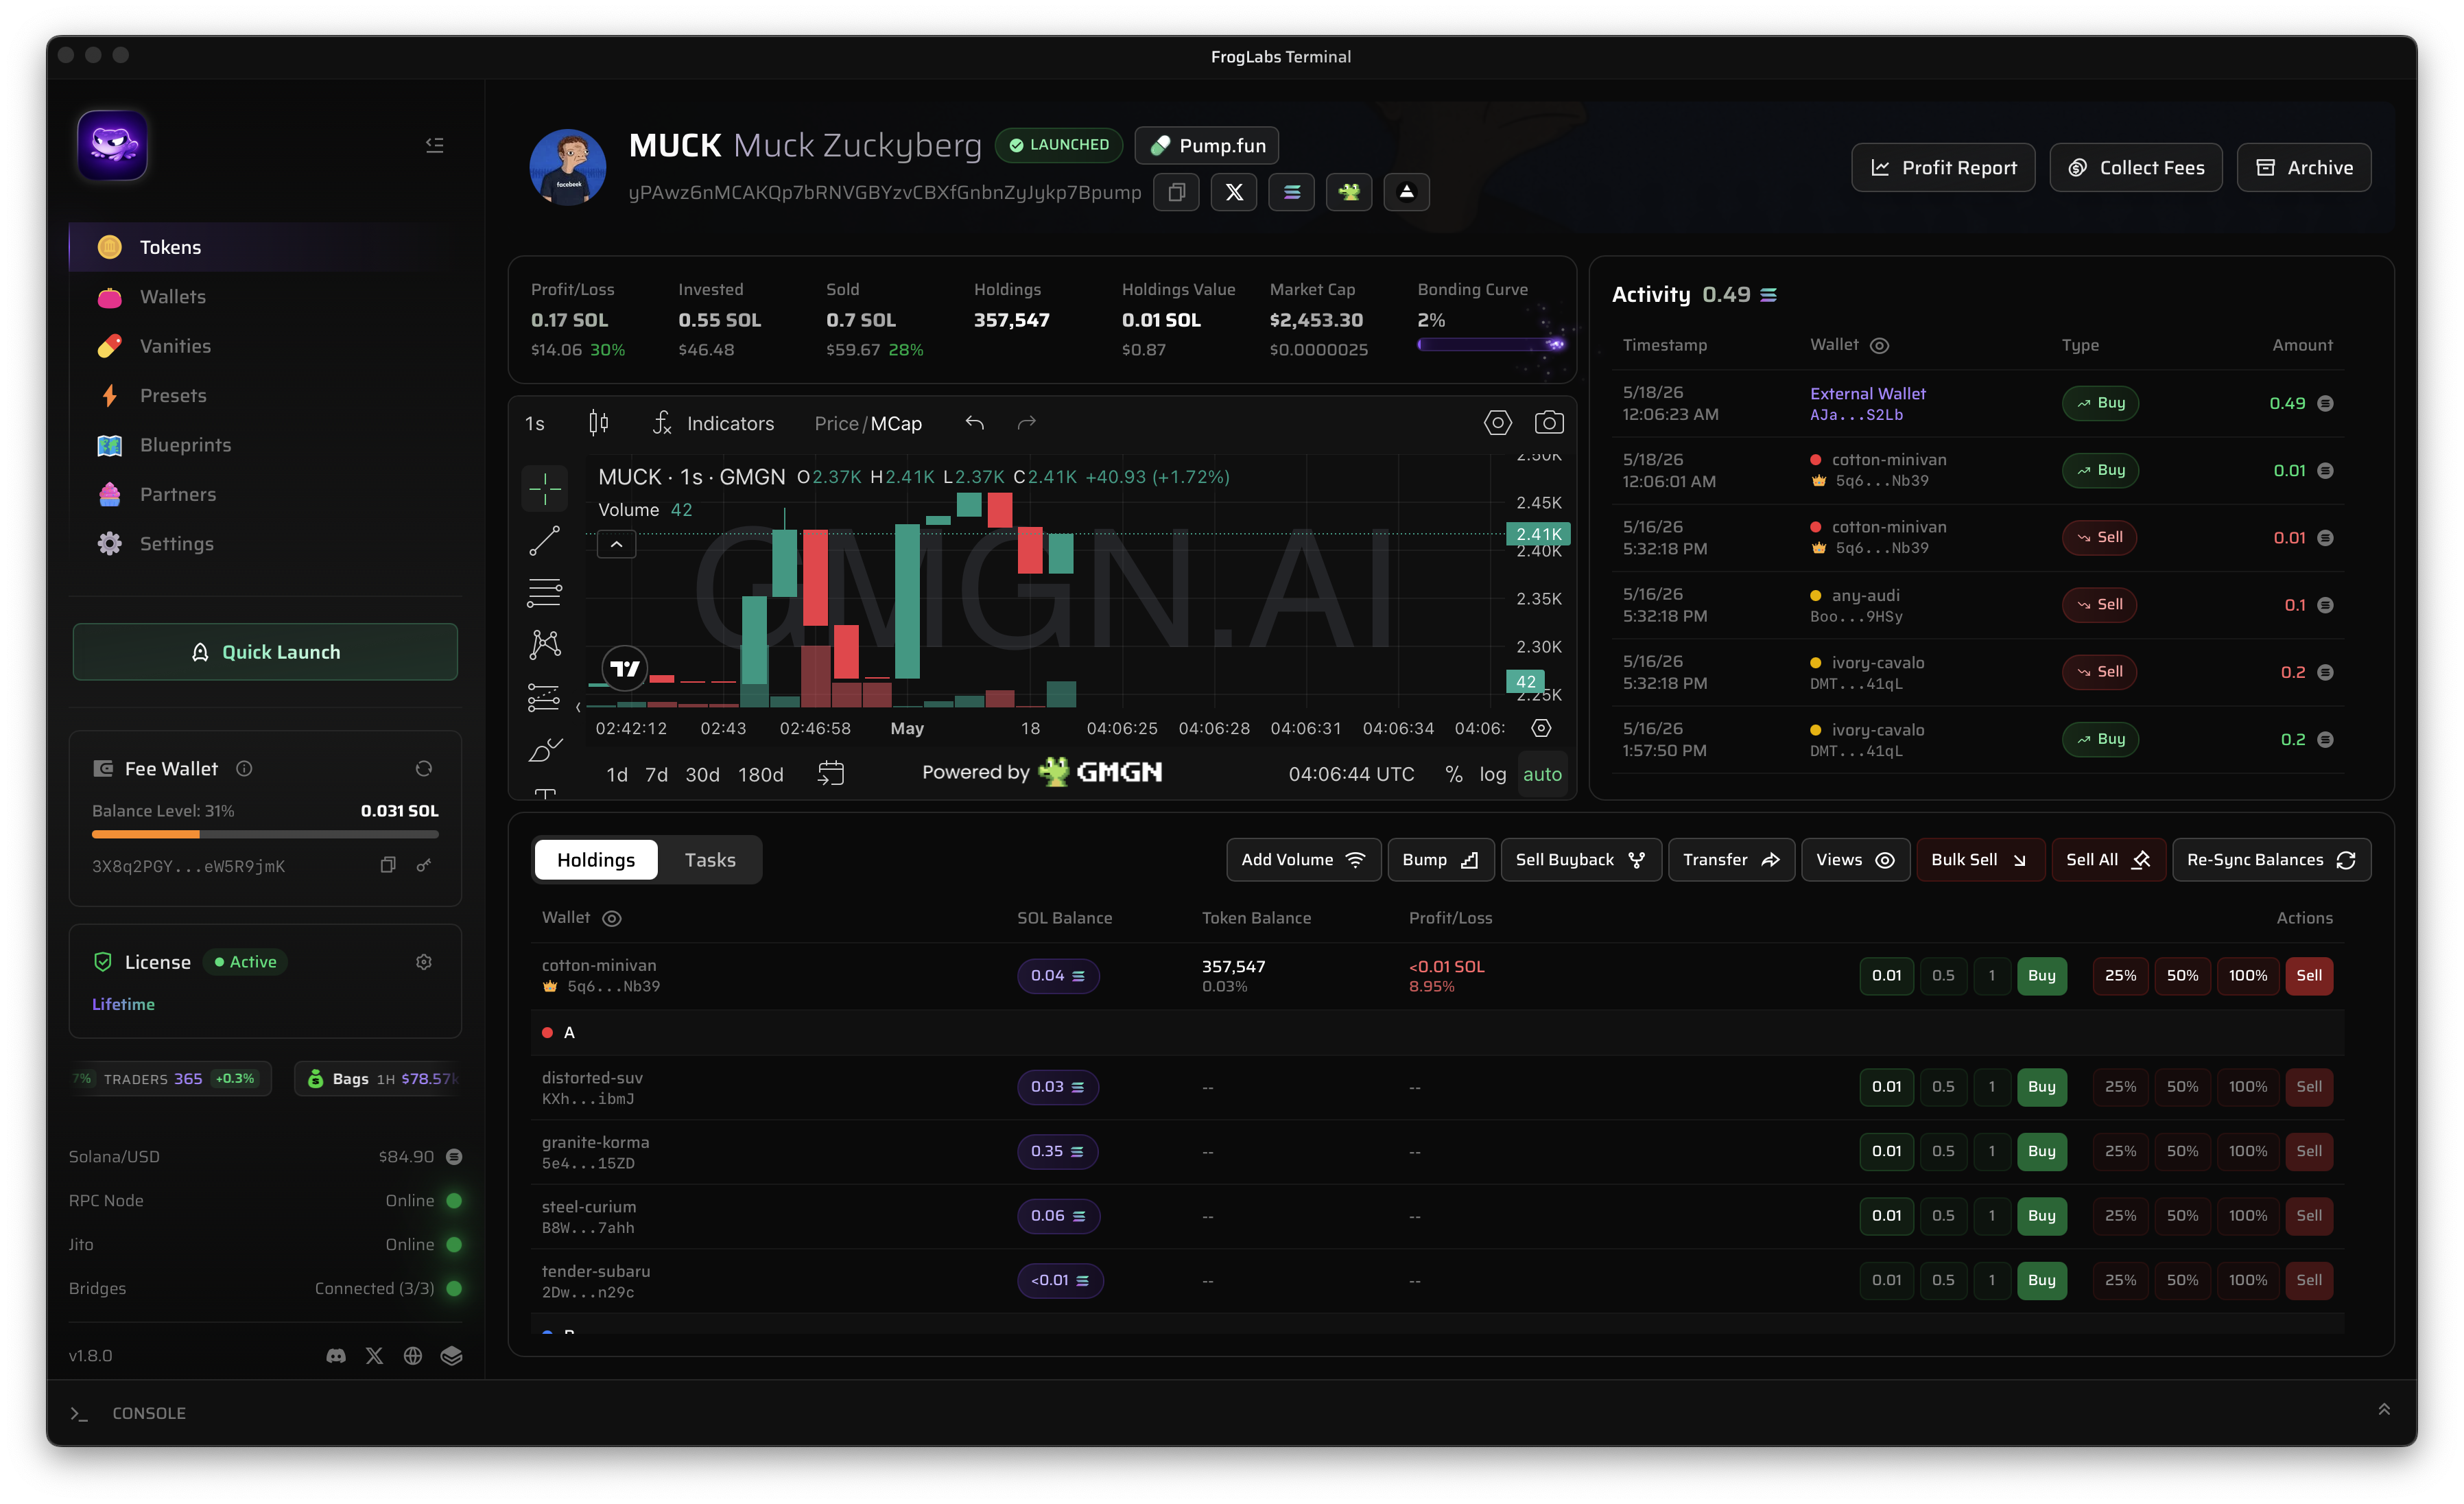Switch to the Tasks tab

coord(710,860)
